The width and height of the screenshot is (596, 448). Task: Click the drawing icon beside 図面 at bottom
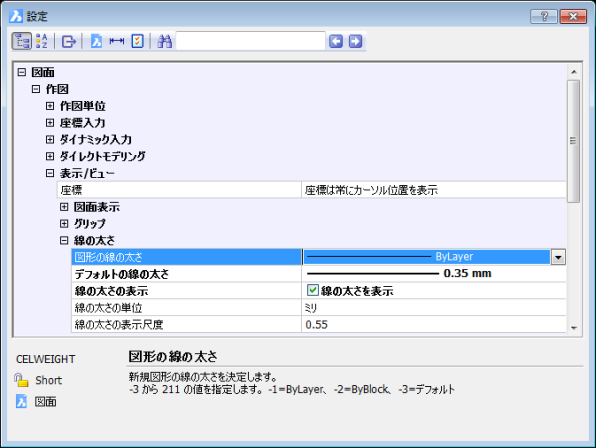tap(21, 401)
